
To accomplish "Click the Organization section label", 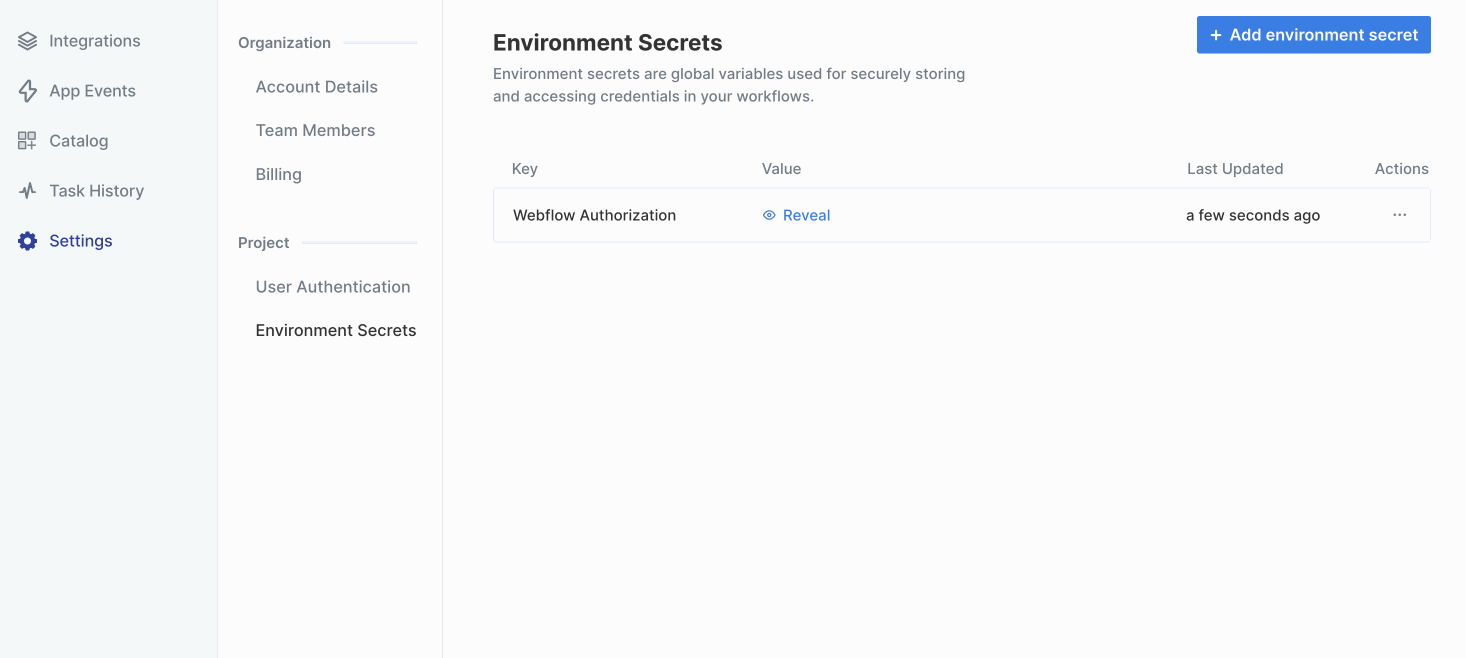I will pos(284,43).
